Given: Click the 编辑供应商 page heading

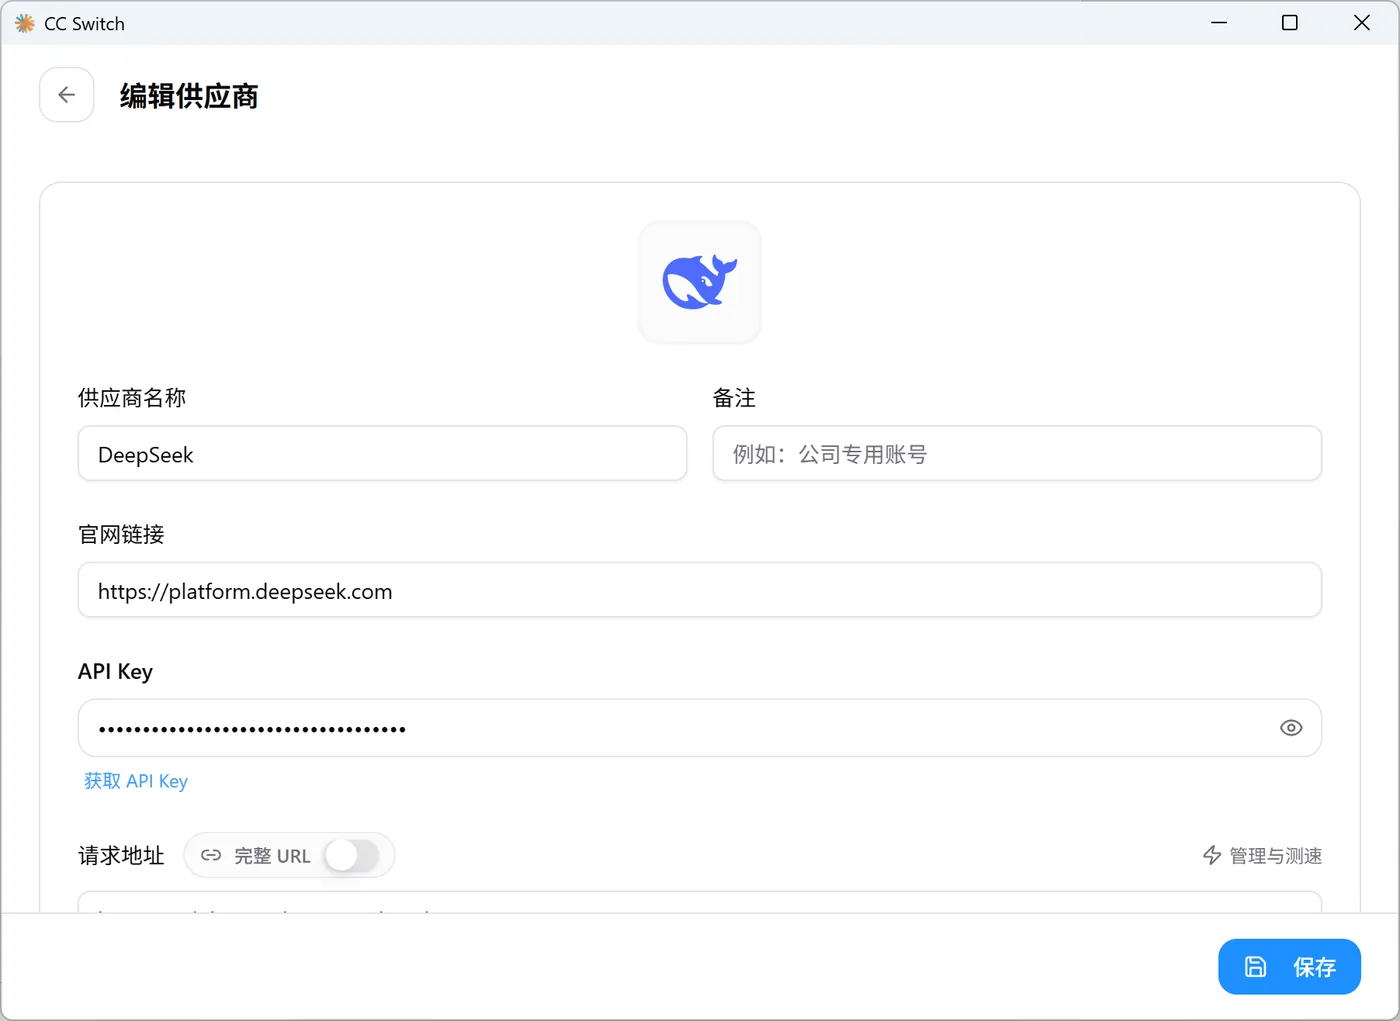Looking at the screenshot, I should tap(189, 96).
